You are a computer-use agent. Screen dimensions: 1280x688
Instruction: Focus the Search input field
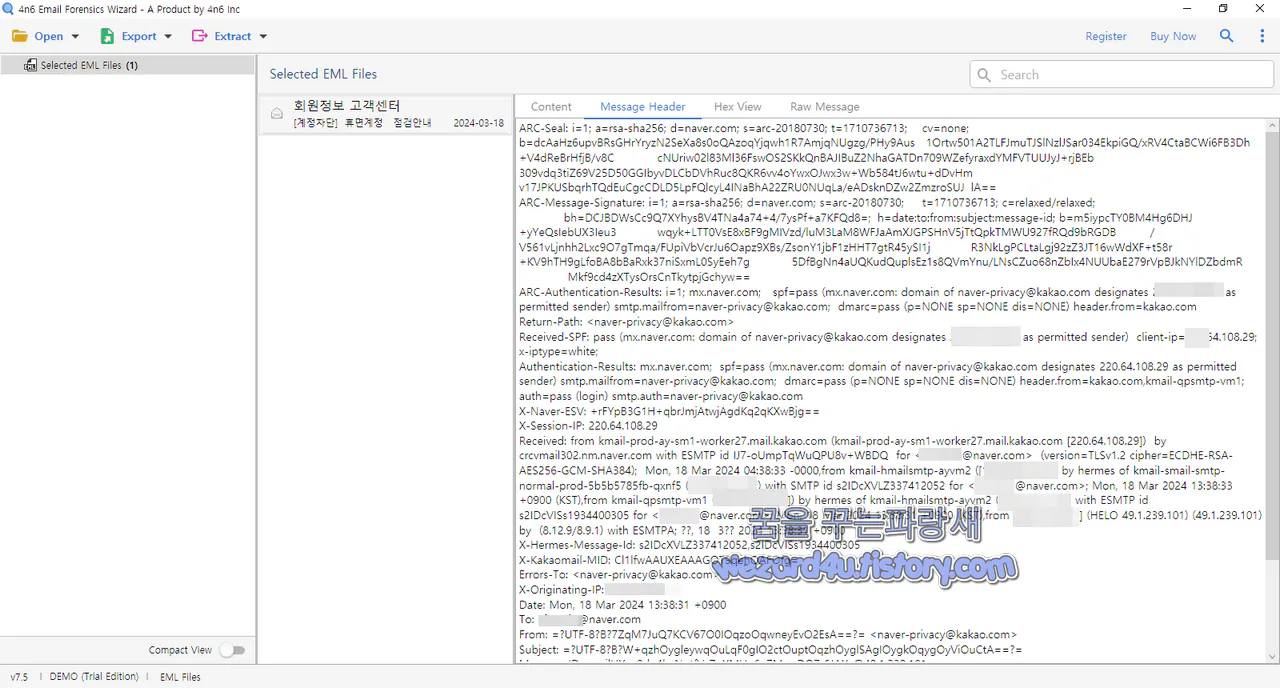point(1124,74)
